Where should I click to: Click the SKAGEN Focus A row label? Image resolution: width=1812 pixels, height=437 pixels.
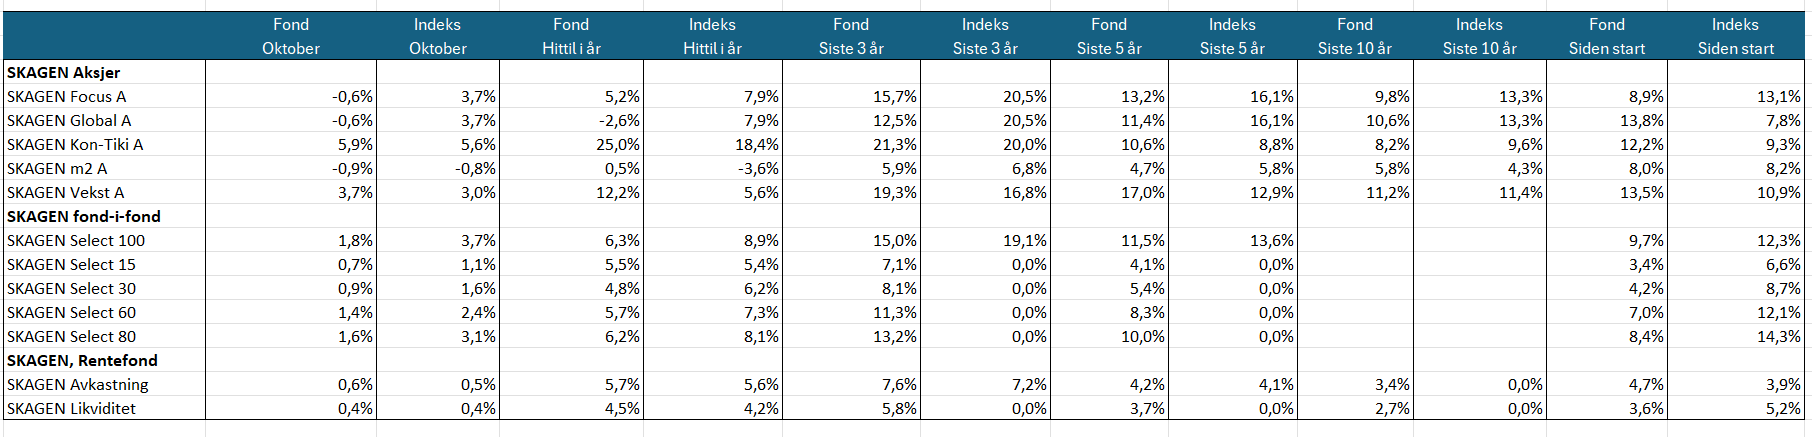point(67,97)
